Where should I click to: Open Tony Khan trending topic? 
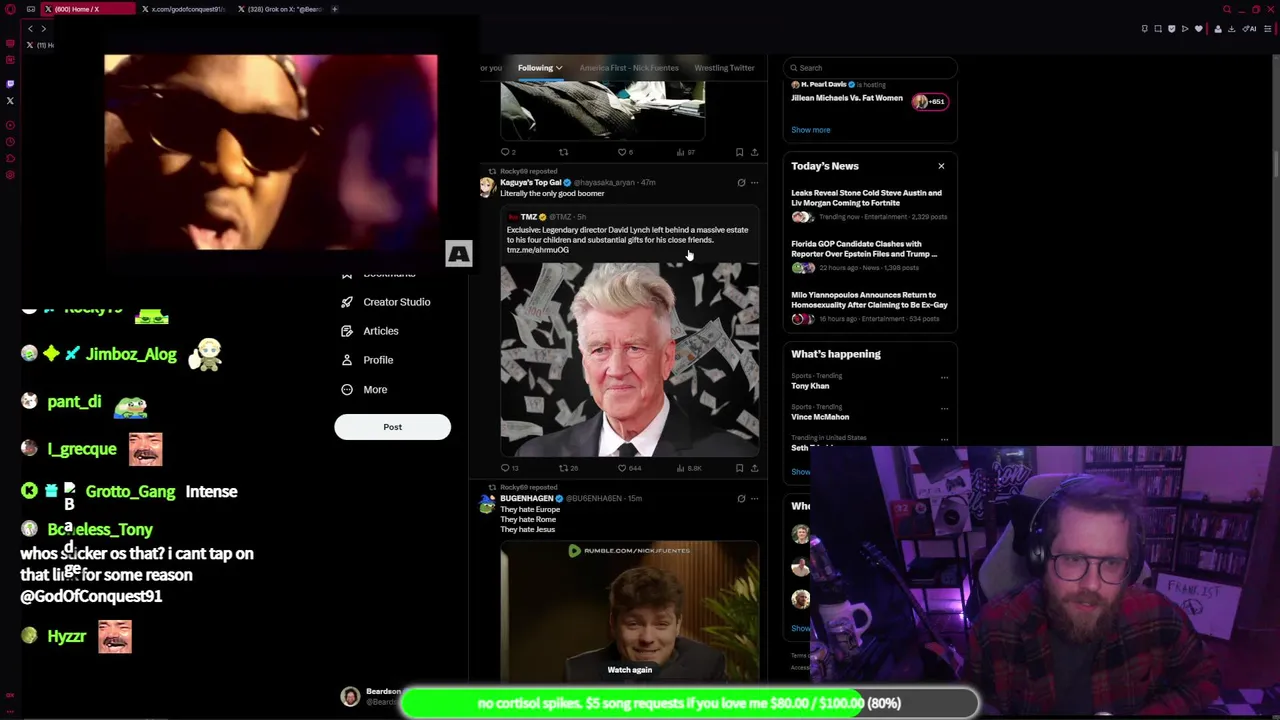pos(810,386)
